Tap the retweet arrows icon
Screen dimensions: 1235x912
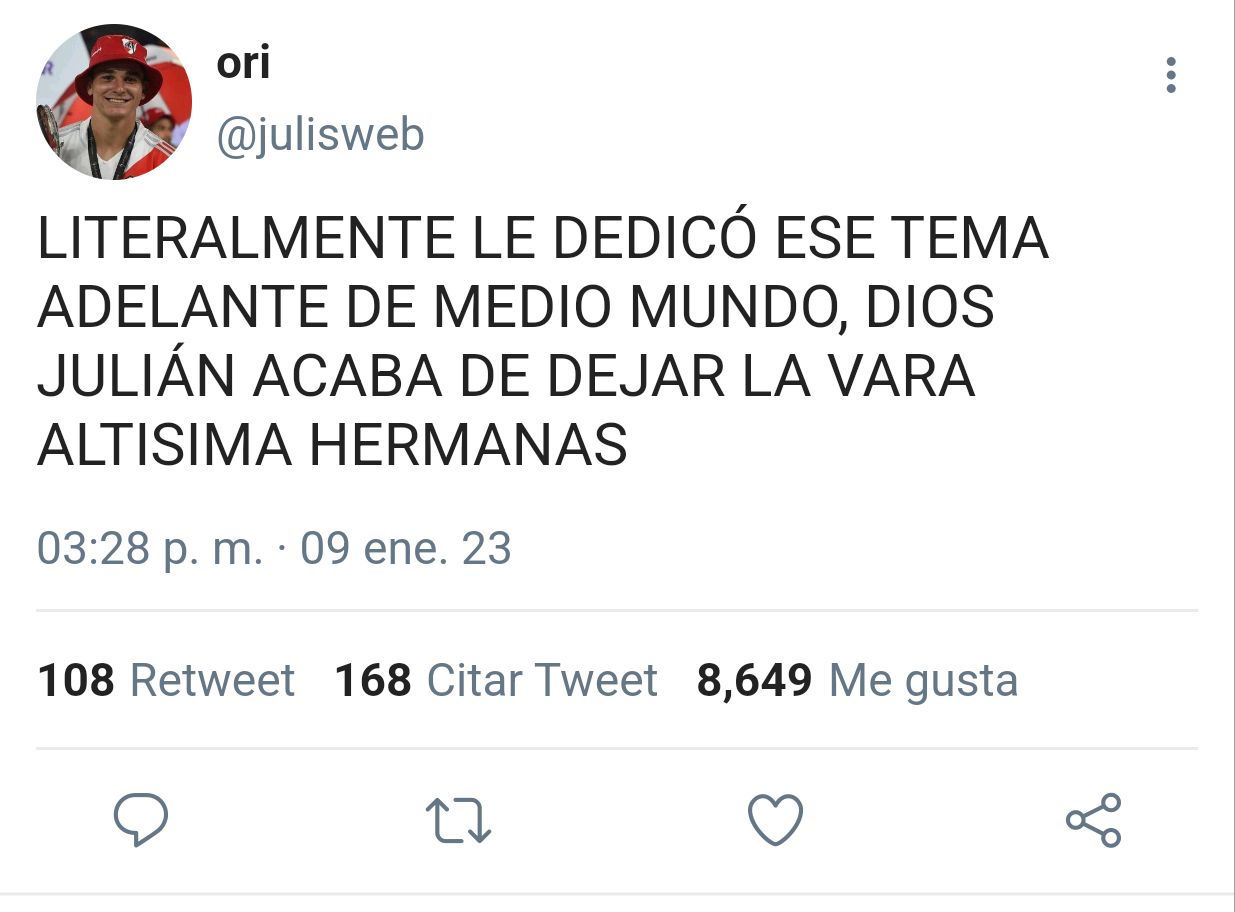click(x=459, y=820)
